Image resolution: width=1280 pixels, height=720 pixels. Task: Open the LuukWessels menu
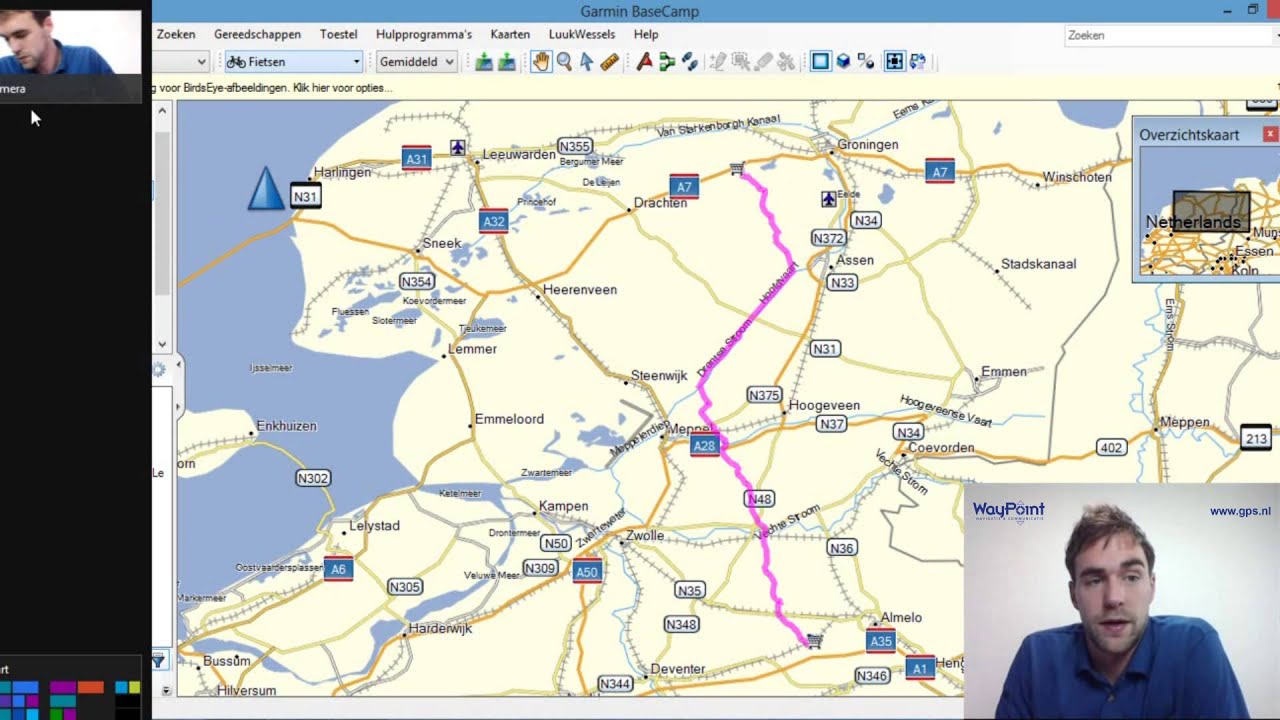(x=582, y=34)
